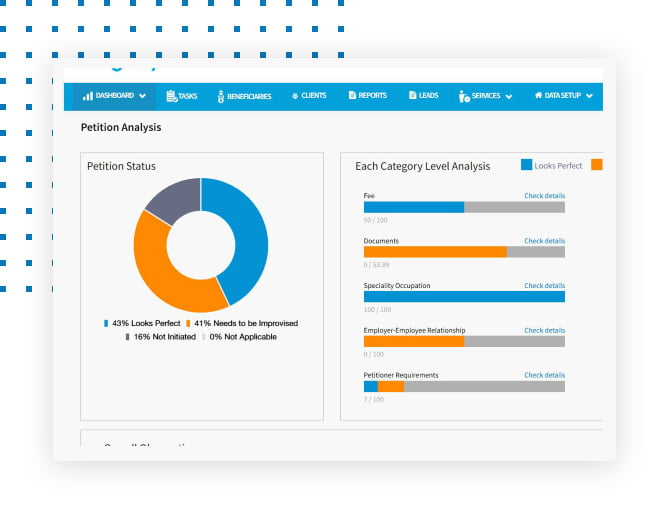Expand the Data Setup dropdown arrow
Image resolution: width=660 pixels, height=508 pixels.
coord(590,97)
